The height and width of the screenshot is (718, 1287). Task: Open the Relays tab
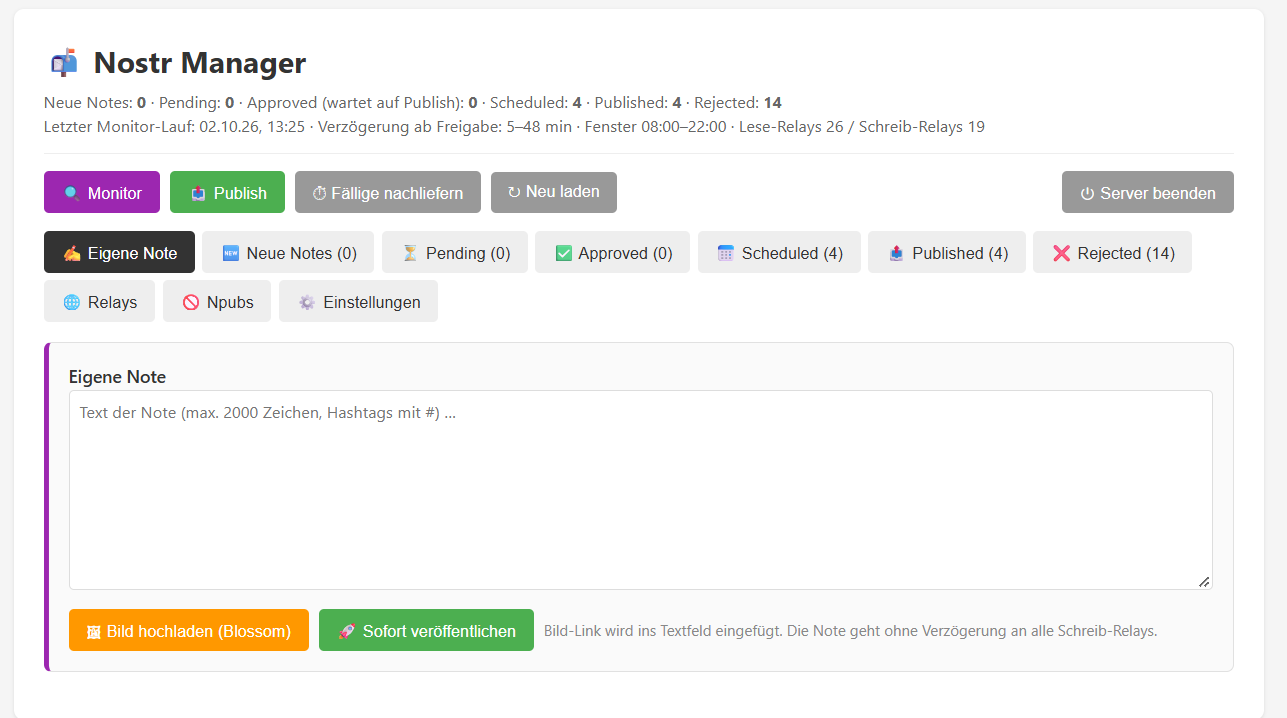point(100,301)
